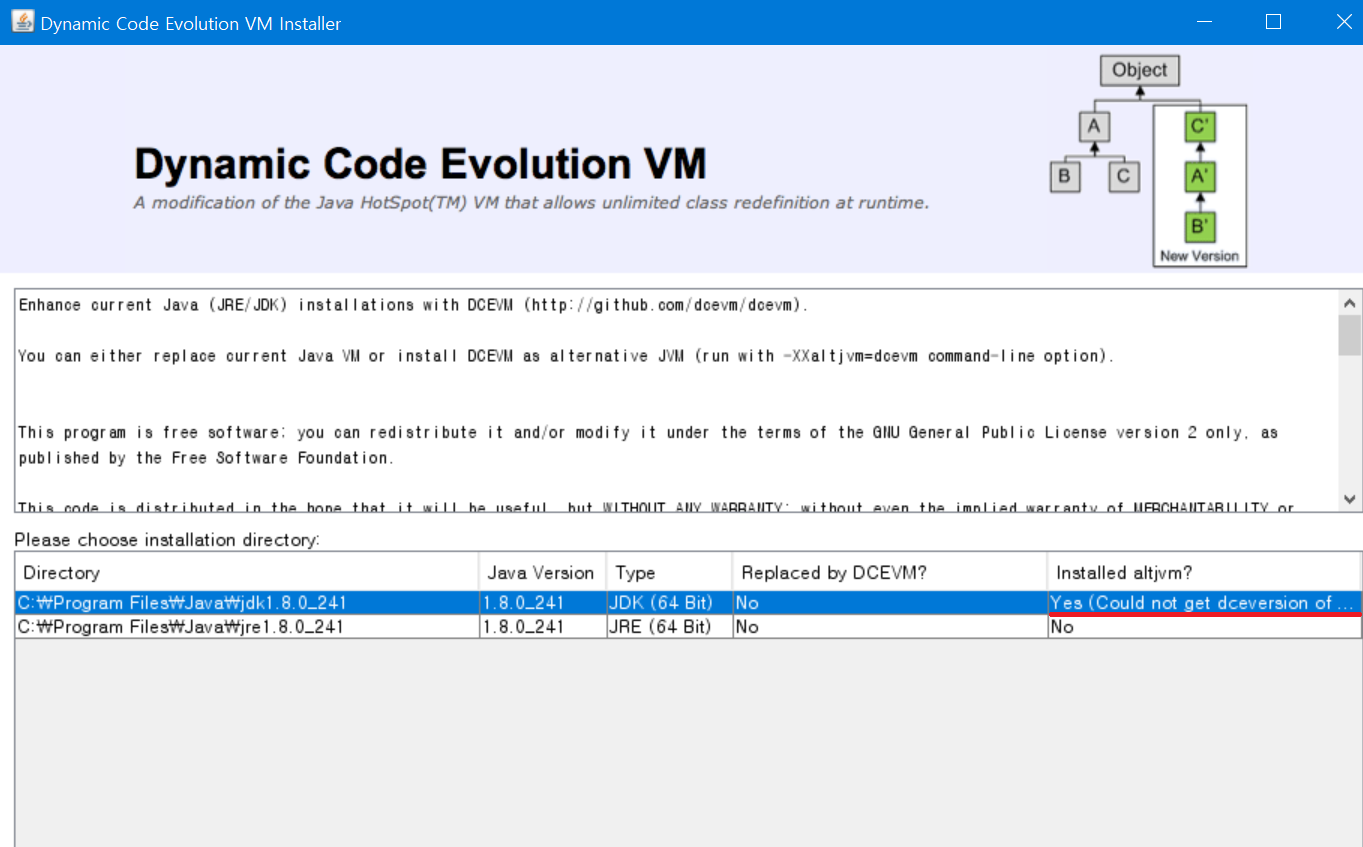
Task: Click the Dynamic Code Evolution VM heading
Action: [x=420, y=163]
